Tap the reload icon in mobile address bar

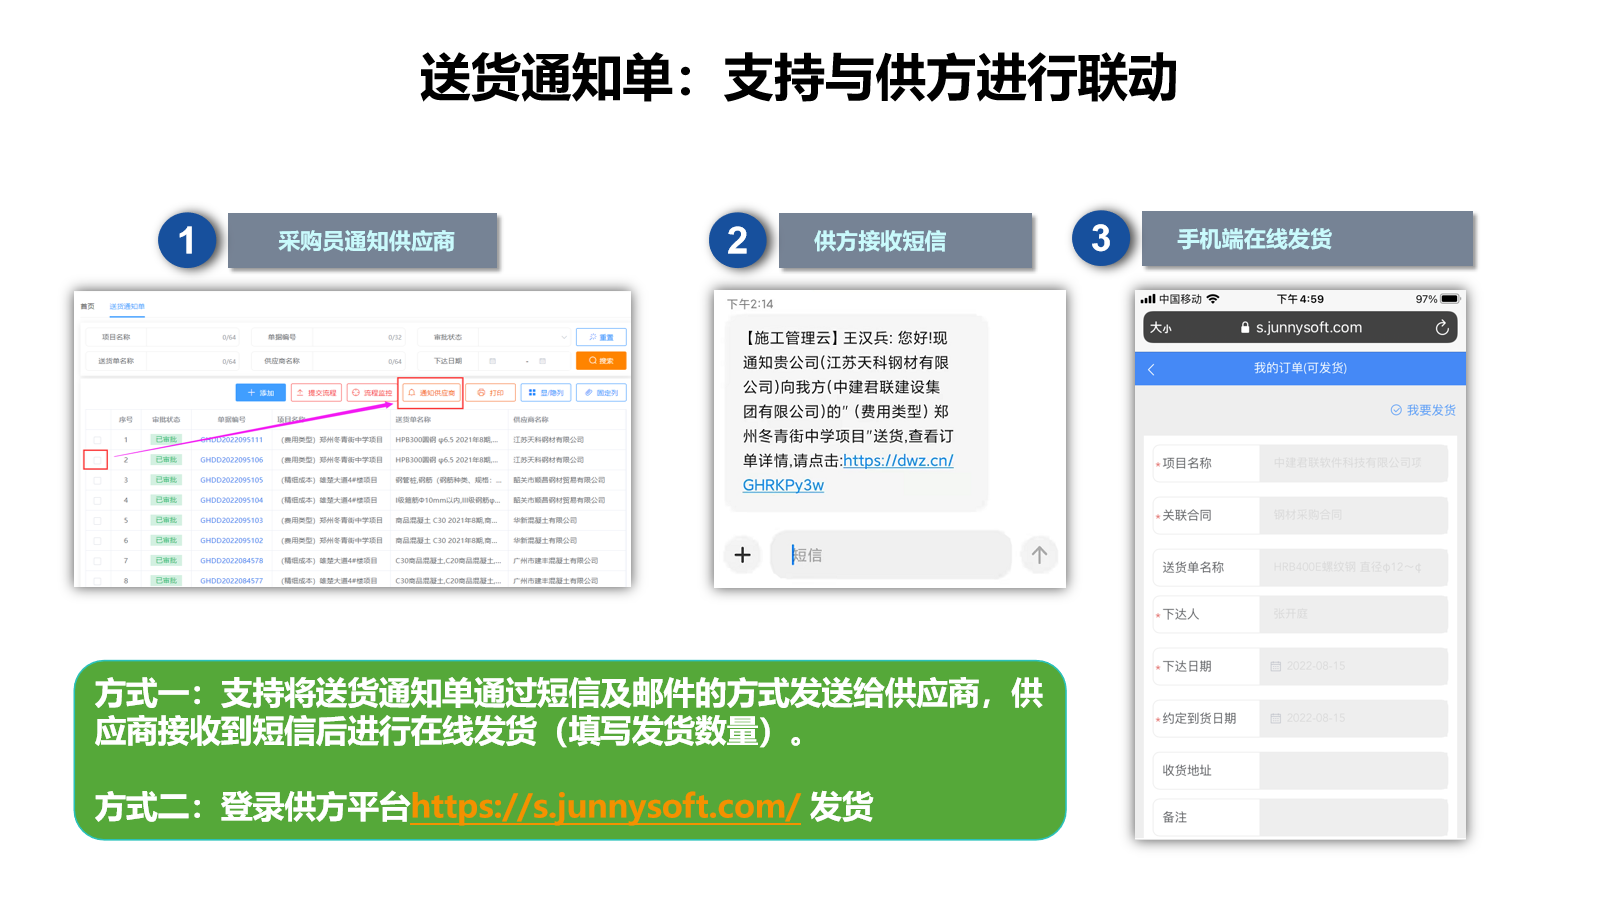1441,328
